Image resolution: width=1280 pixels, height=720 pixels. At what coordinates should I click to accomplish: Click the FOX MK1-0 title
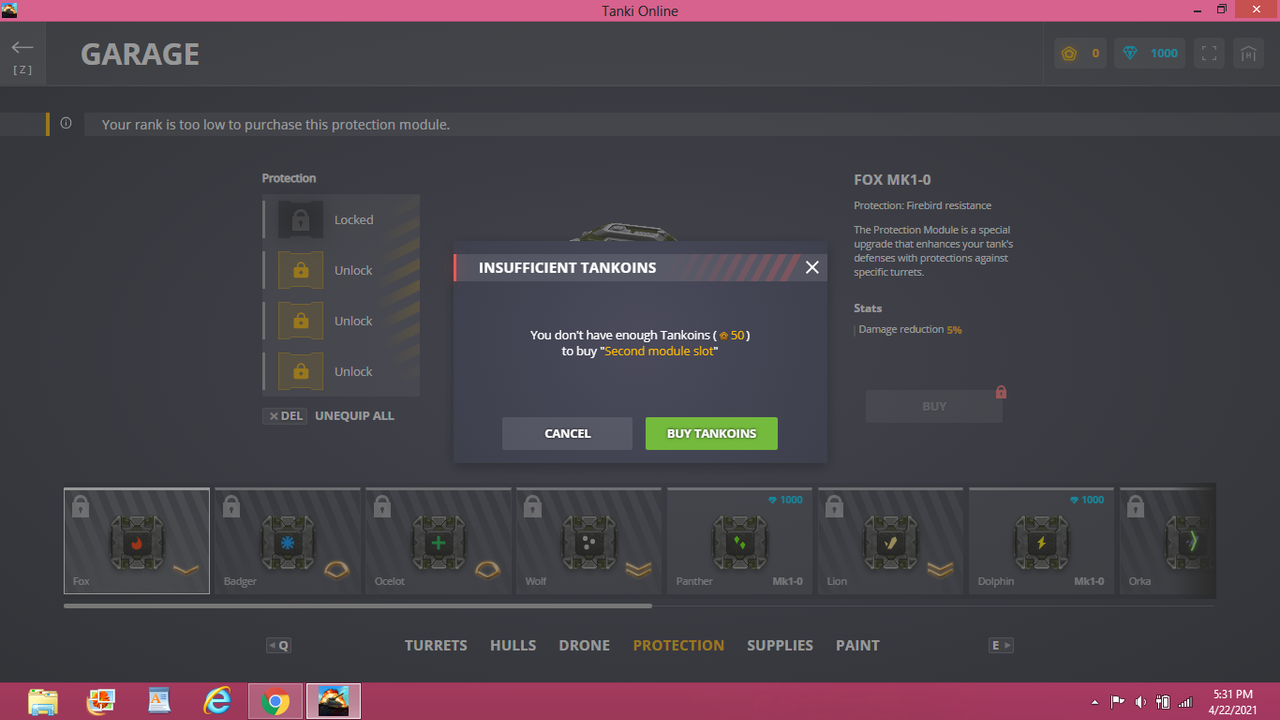tap(892, 180)
